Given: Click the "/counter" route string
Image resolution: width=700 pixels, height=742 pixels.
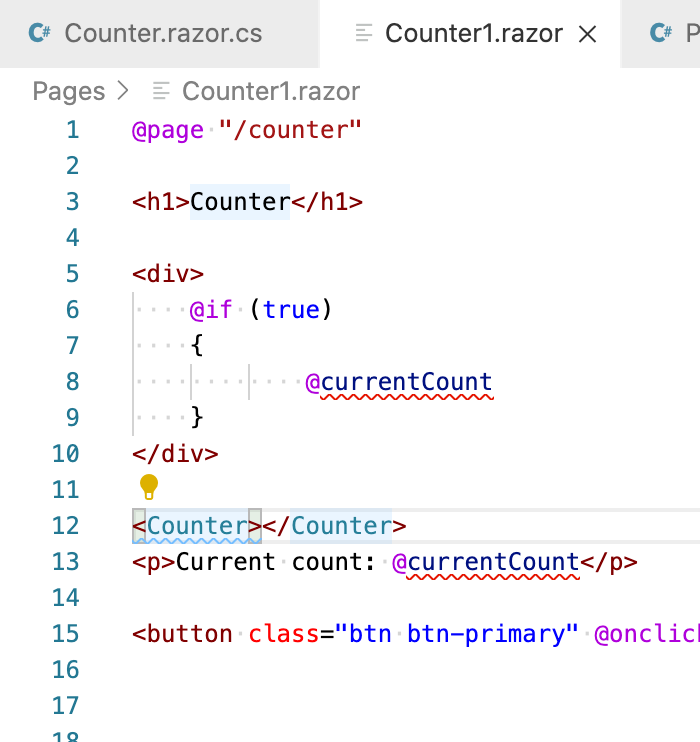Looking at the screenshot, I should coord(291,130).
